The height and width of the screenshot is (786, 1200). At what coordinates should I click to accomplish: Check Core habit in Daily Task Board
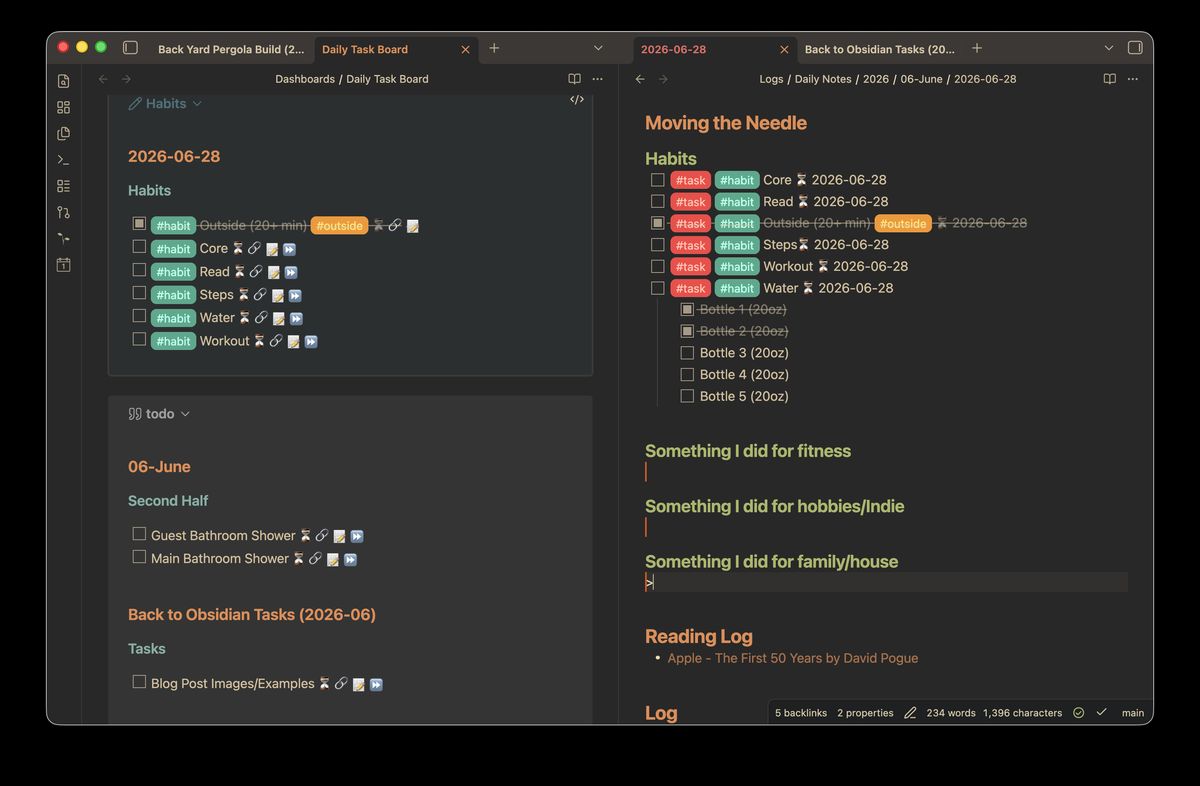click(x=139, y=247)
